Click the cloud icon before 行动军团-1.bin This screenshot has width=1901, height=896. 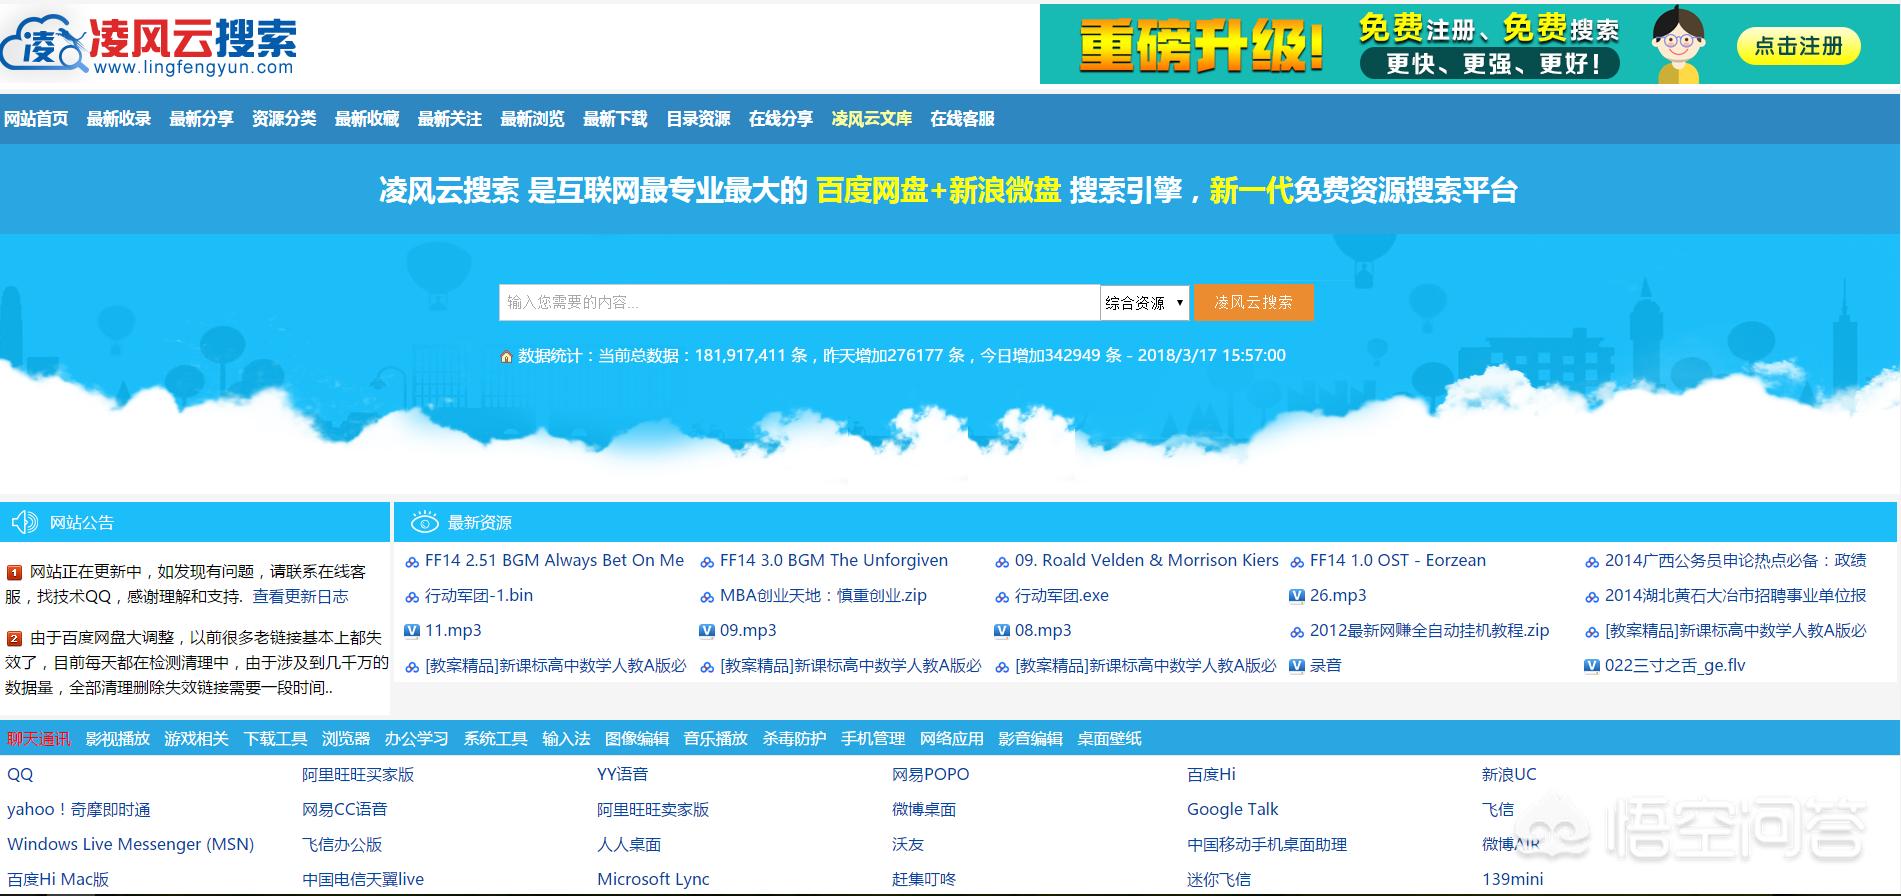[x=411, y=597]
